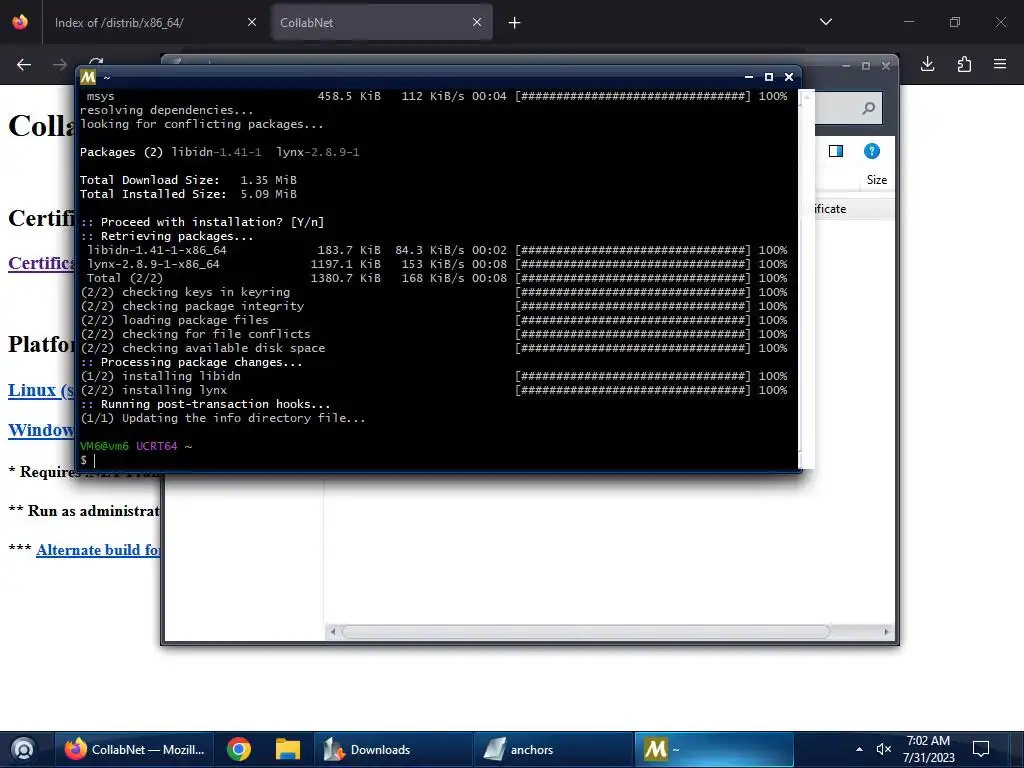
Task: Click the search icon in the Explorer window
Action: coord(868,108)
